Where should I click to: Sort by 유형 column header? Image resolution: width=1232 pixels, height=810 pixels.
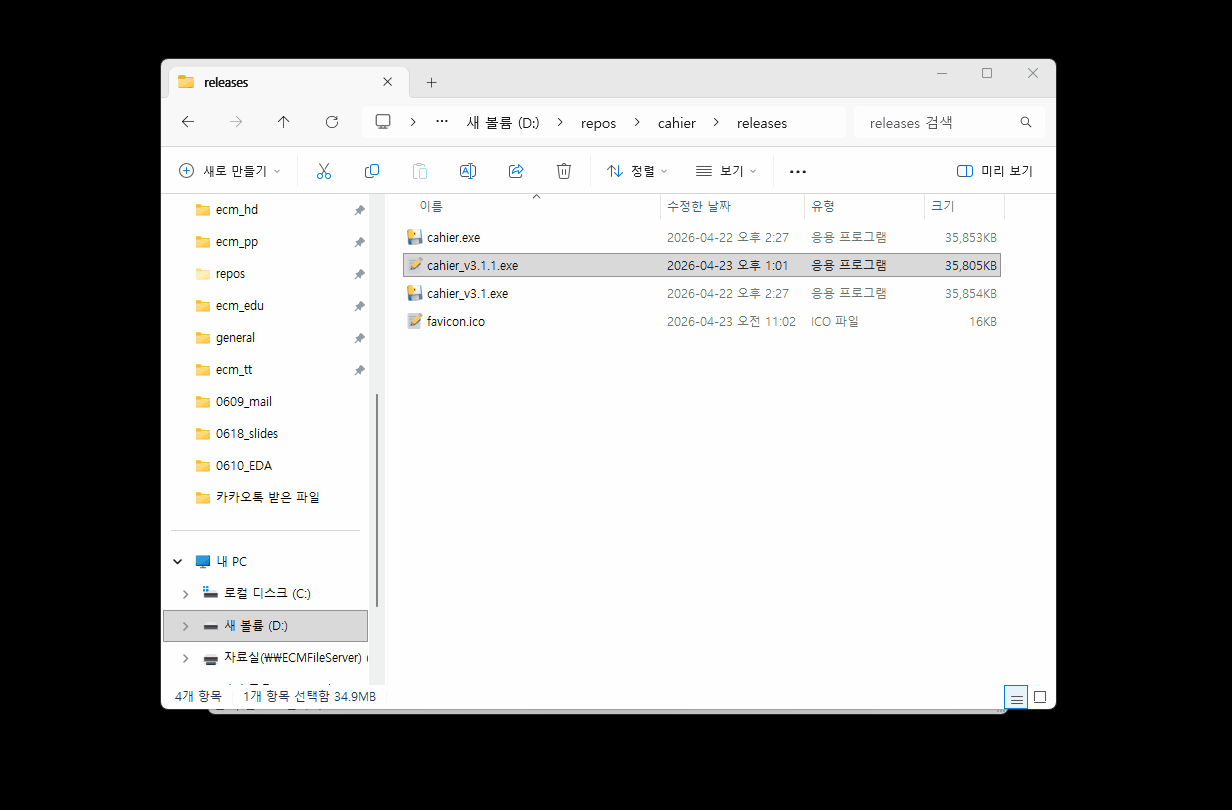pos(823,206)
